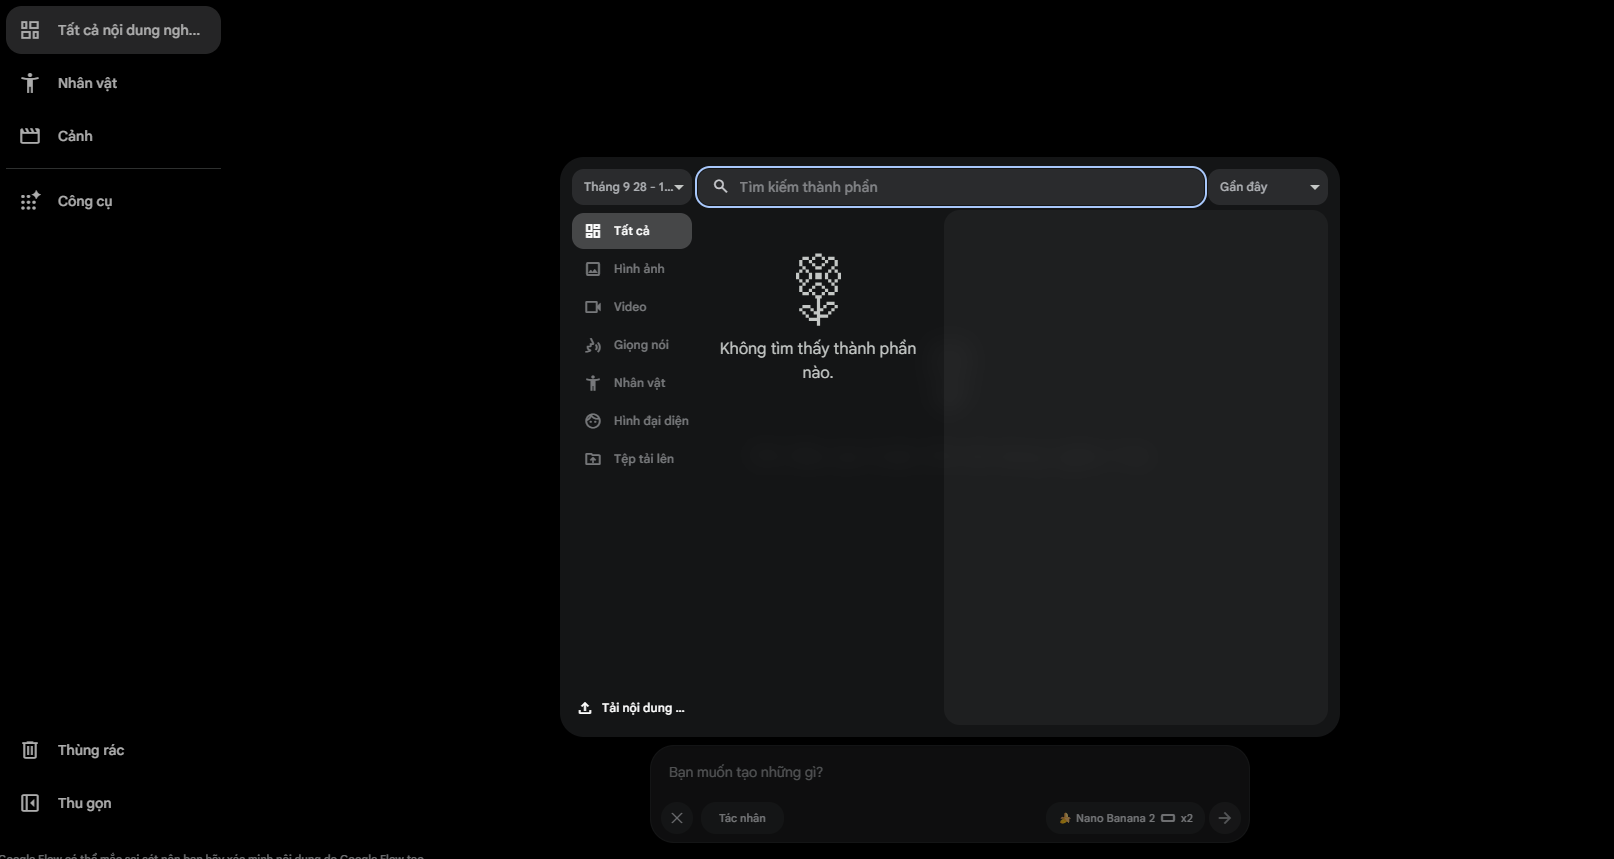
Task: Open the Gần đây sort dropdown
Action: [1268, 187]
